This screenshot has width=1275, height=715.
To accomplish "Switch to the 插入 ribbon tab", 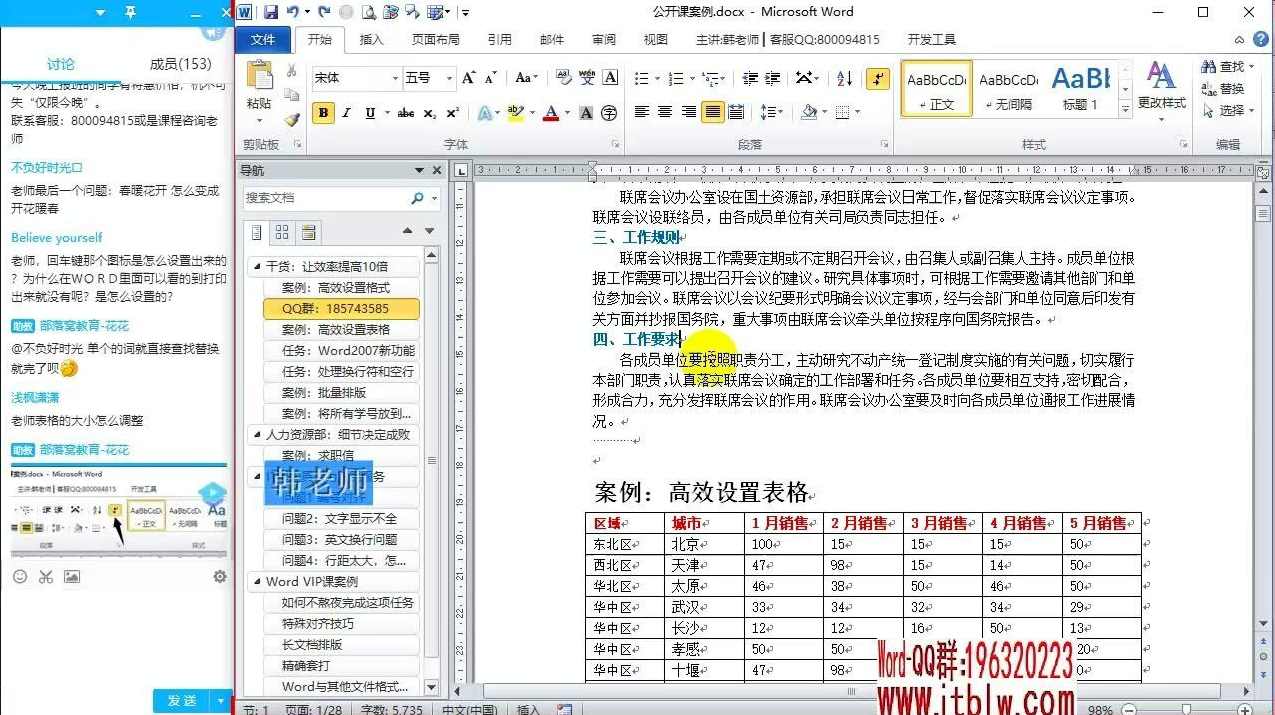I will coord(371,38).
